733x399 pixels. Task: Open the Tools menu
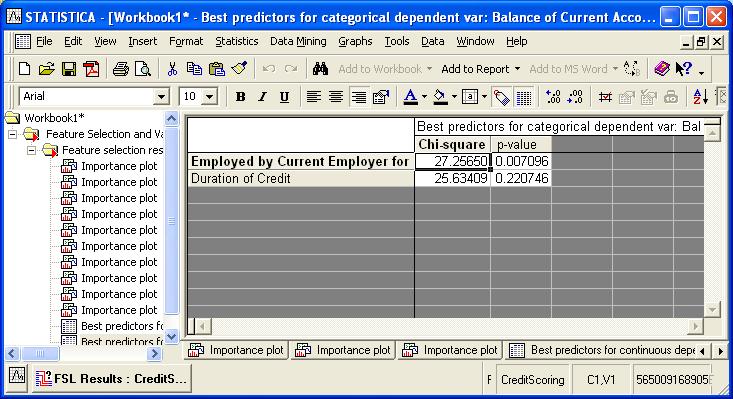tap(397, 41)
